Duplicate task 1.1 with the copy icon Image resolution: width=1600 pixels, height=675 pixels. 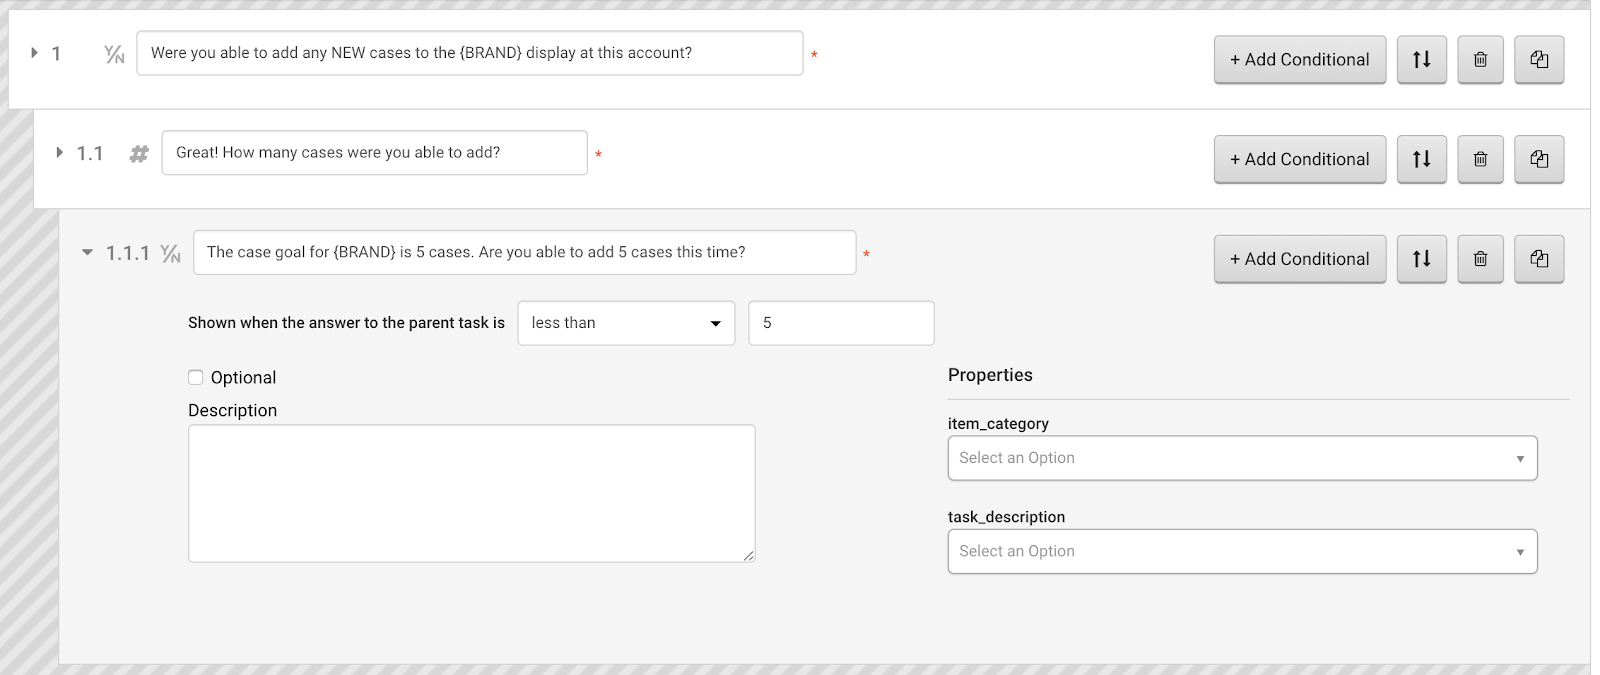pyautogui.click(x=1539, y=159)
